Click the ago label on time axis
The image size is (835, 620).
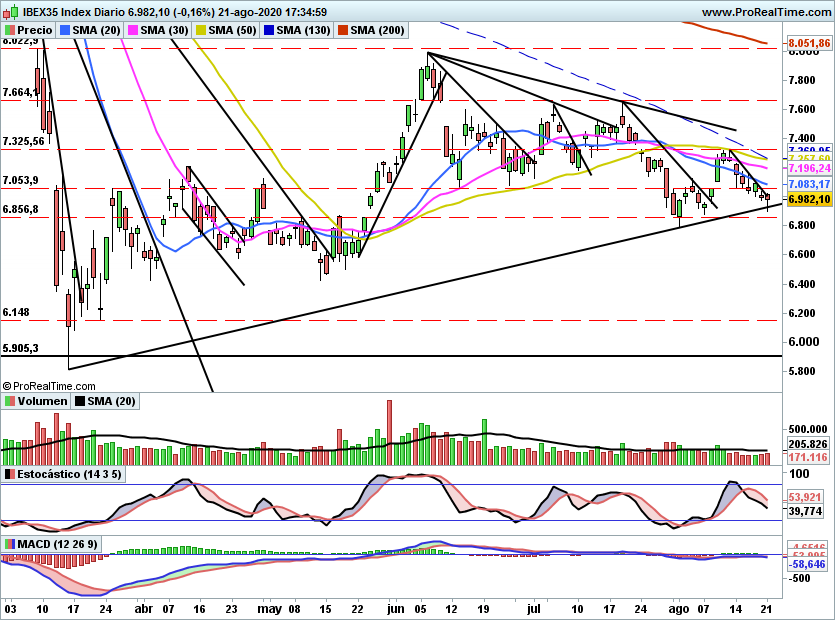[x=678, y=609]
